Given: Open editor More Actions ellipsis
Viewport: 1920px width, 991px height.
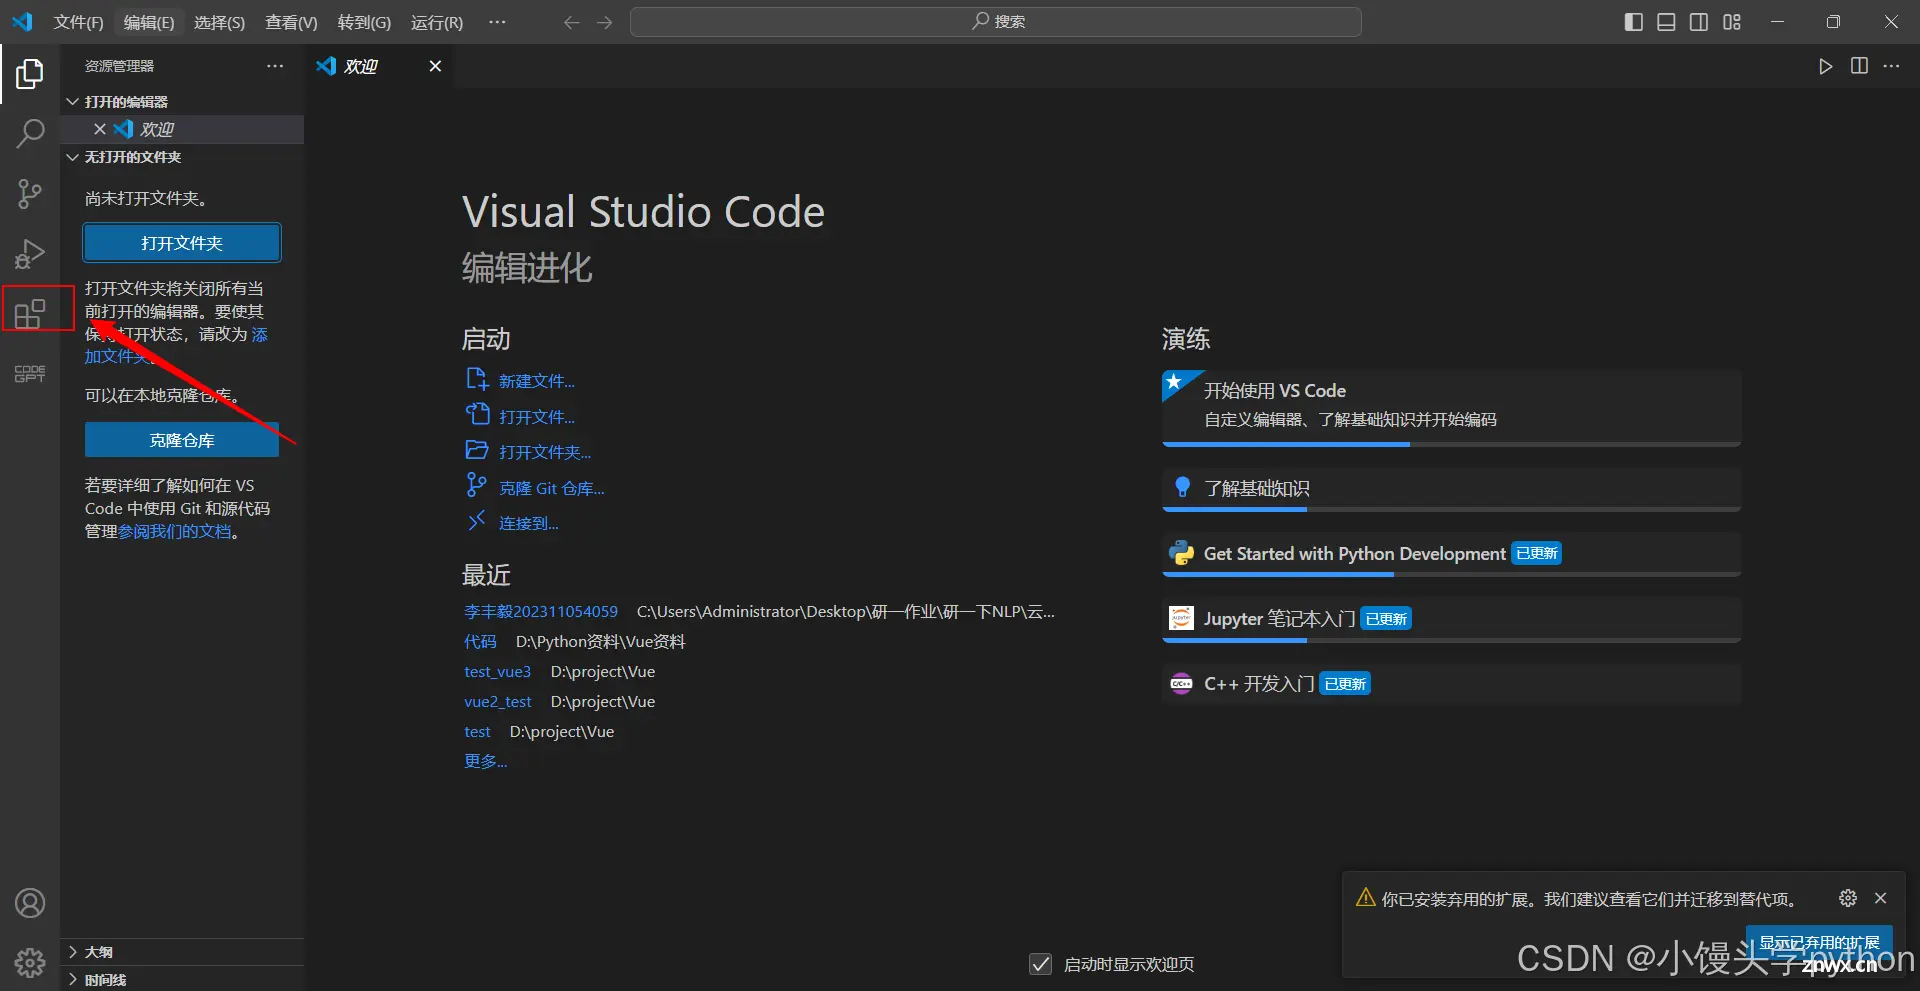Looking at the screenshot, I should click(x=1891, y=66).
